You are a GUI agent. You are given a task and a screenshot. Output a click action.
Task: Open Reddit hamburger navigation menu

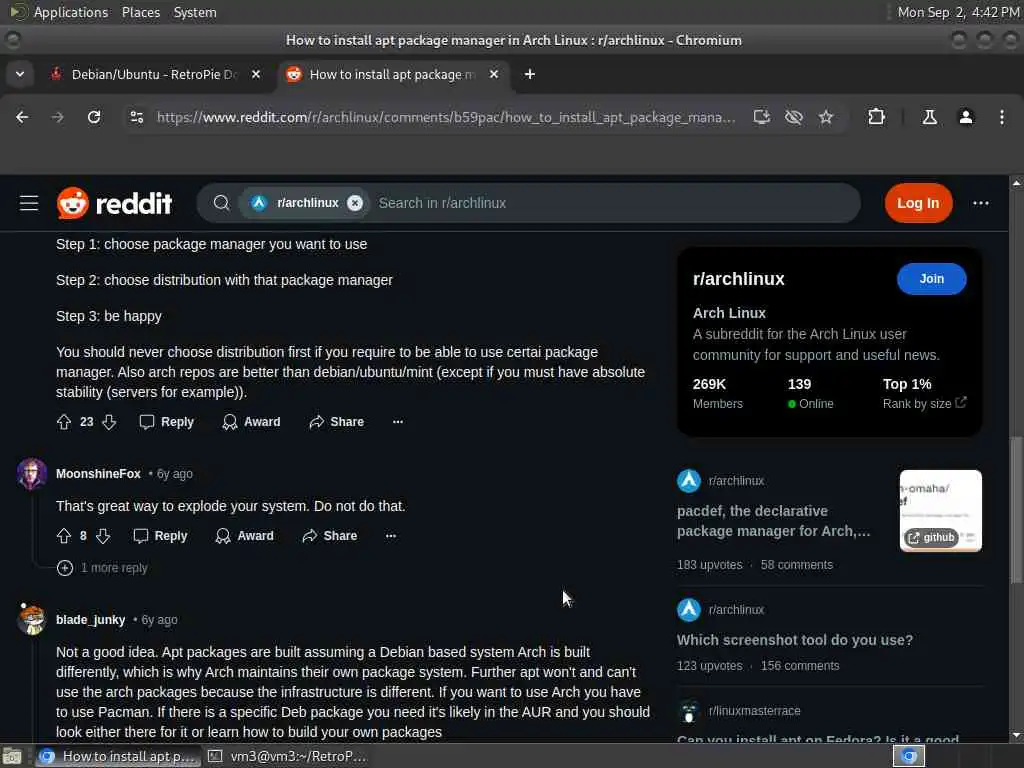pos(29,203)
